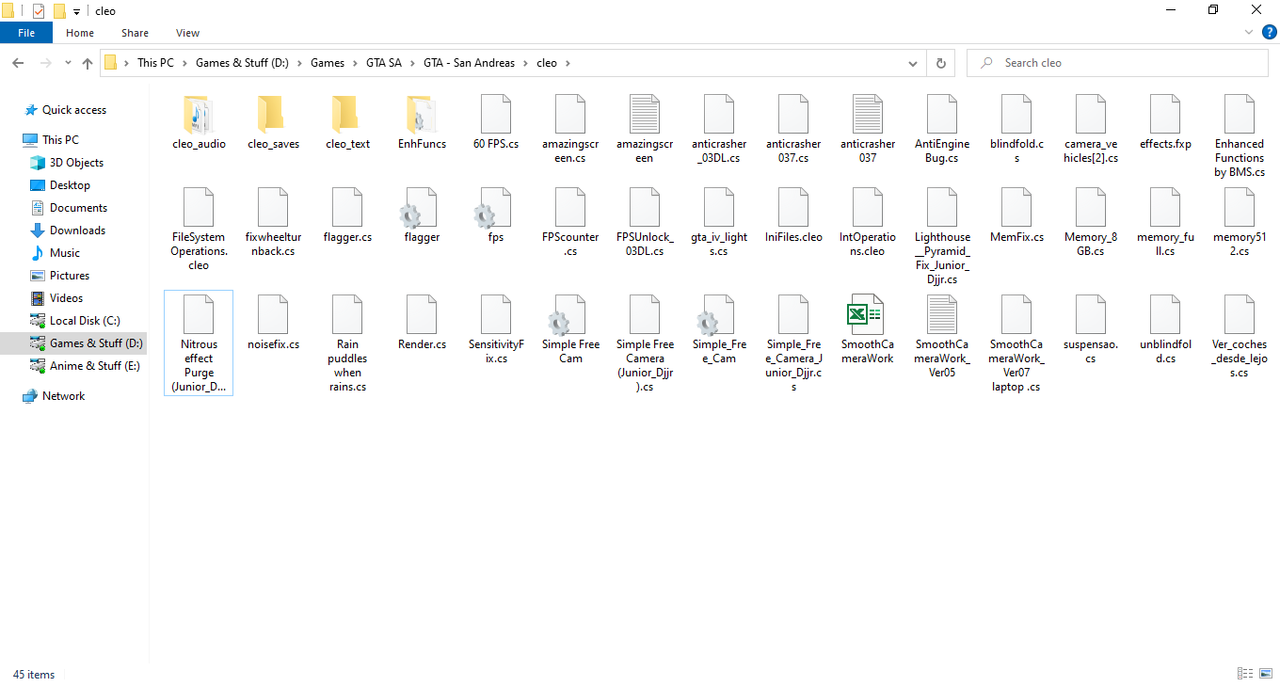Go back to the previous folder
This screenshot has height=685, width=1280.
18,63
